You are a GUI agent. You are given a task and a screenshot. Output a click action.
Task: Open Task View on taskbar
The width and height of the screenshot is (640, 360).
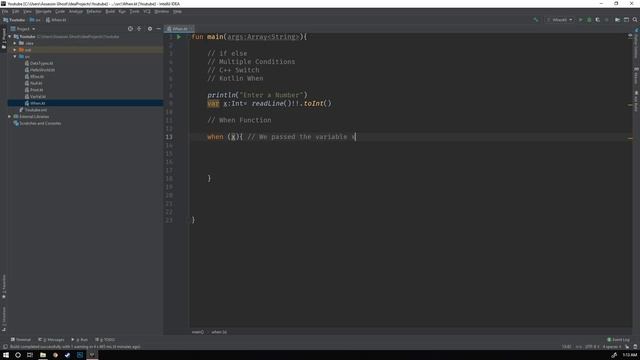pos(30,355)
